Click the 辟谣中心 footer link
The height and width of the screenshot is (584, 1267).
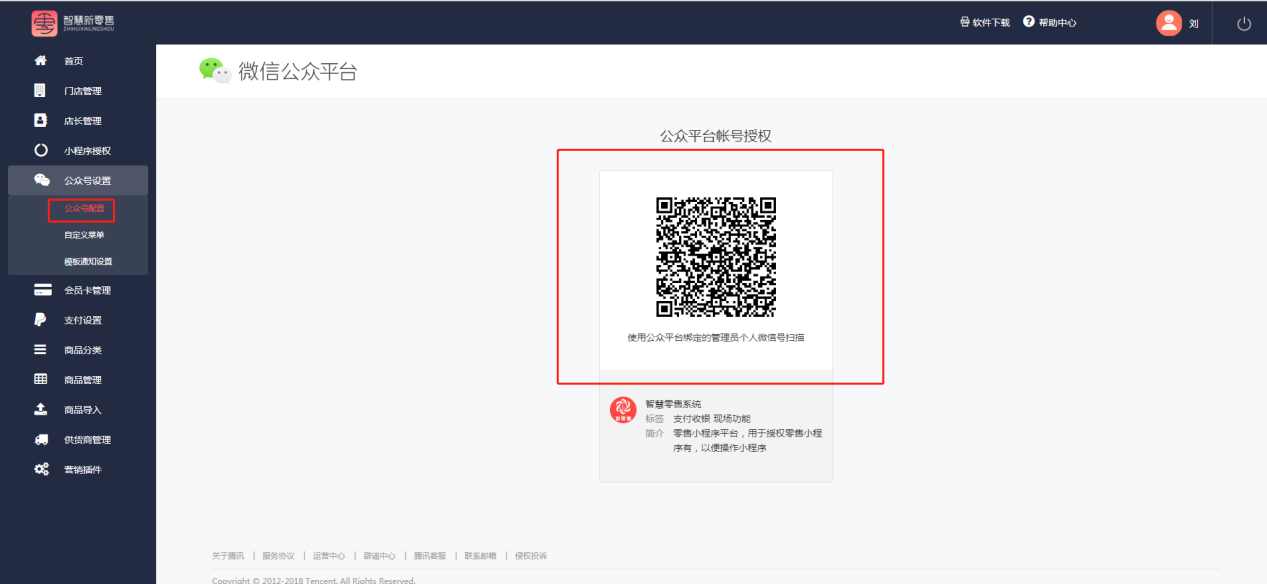pos(380,556)
